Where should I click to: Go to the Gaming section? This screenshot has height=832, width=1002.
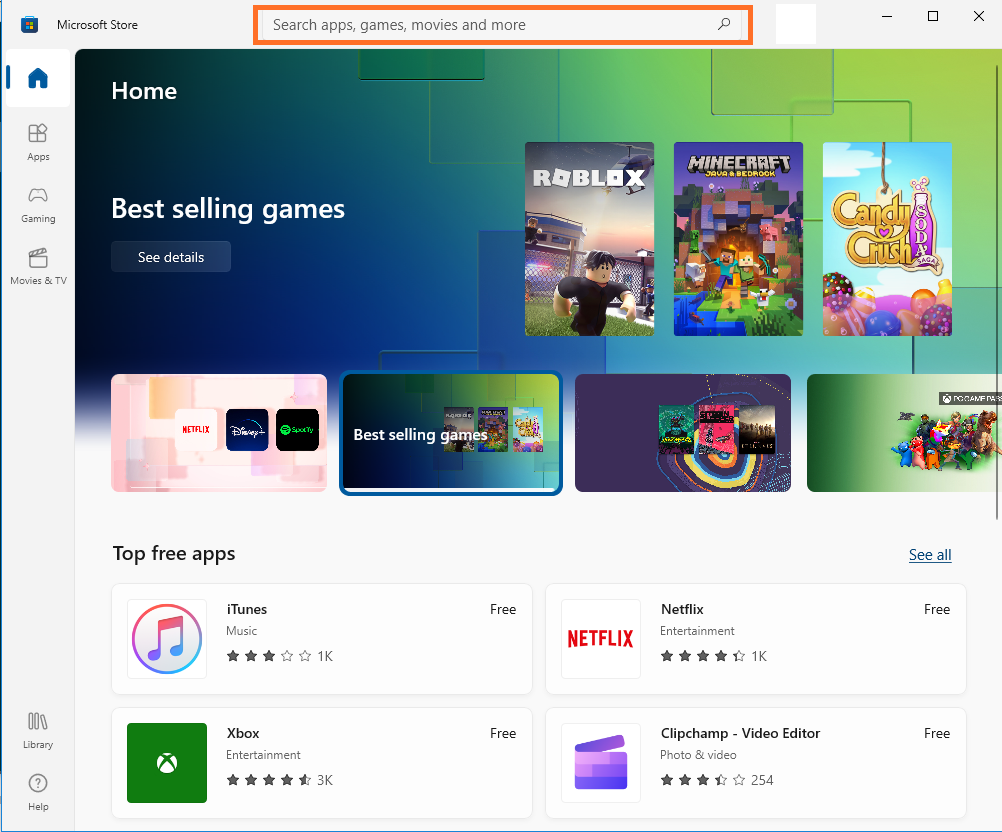[38, 204]
